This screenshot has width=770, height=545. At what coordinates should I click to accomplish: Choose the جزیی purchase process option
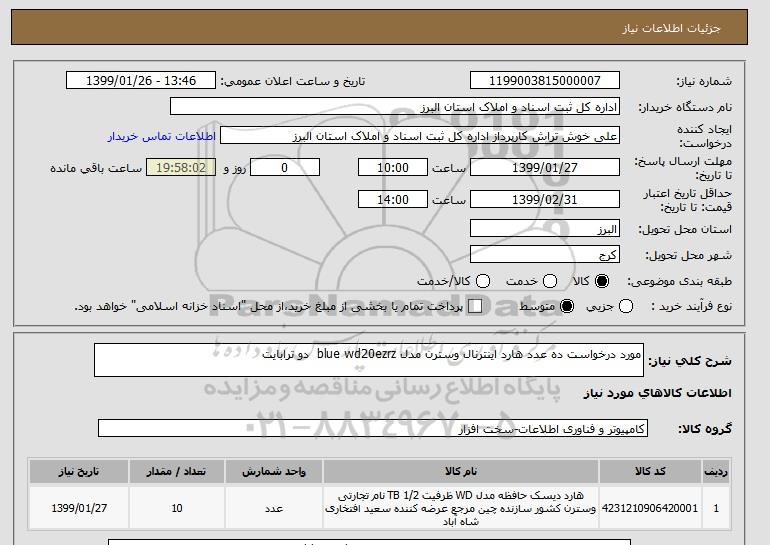(x=626, y=306)
